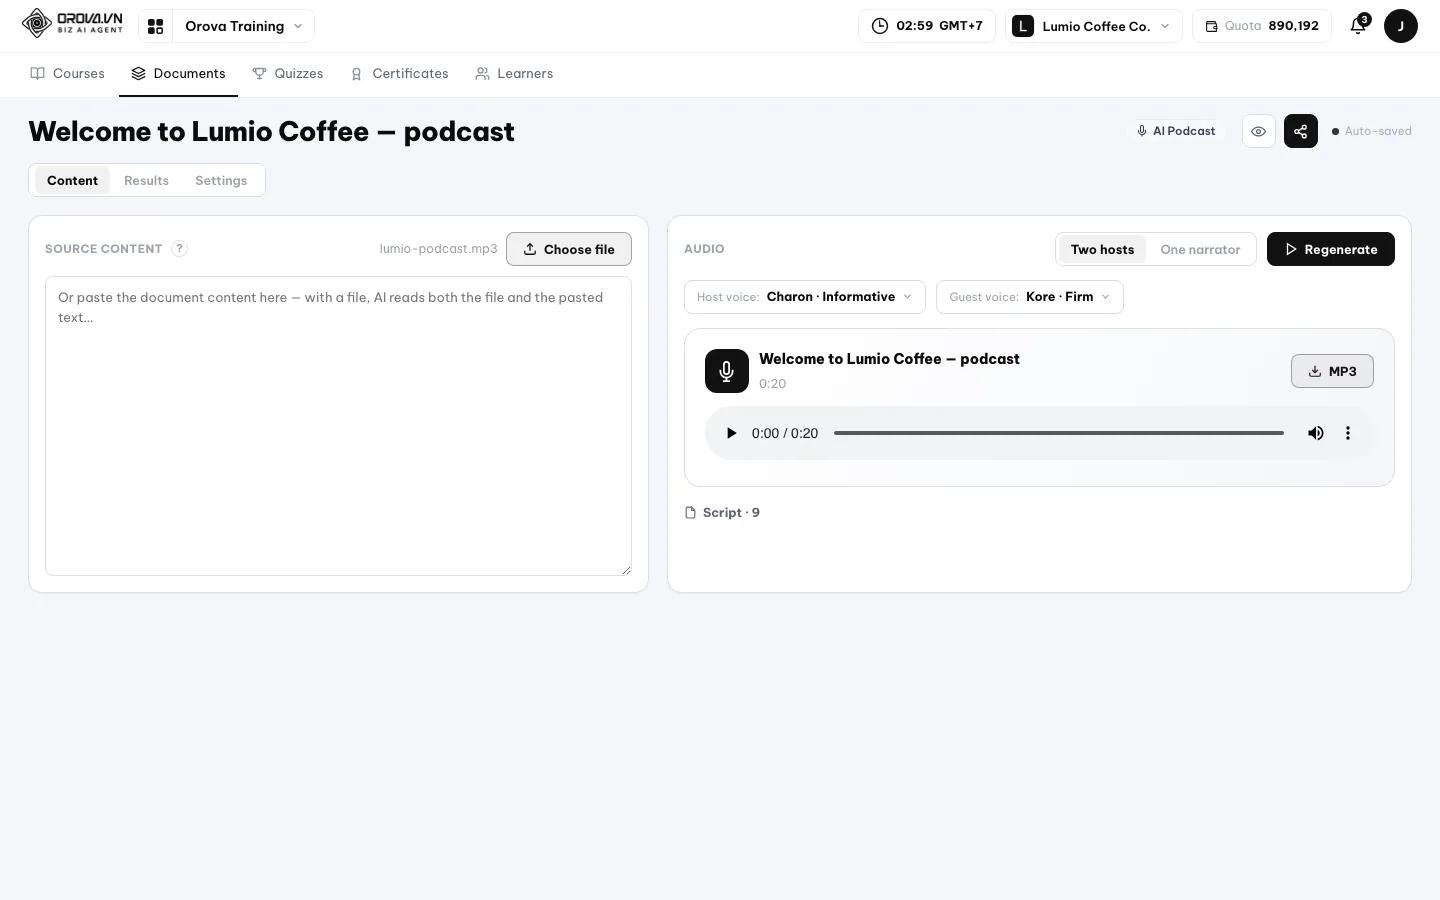Click the share icon button
The image size is (1440, 900).
tap(1300, 131)
